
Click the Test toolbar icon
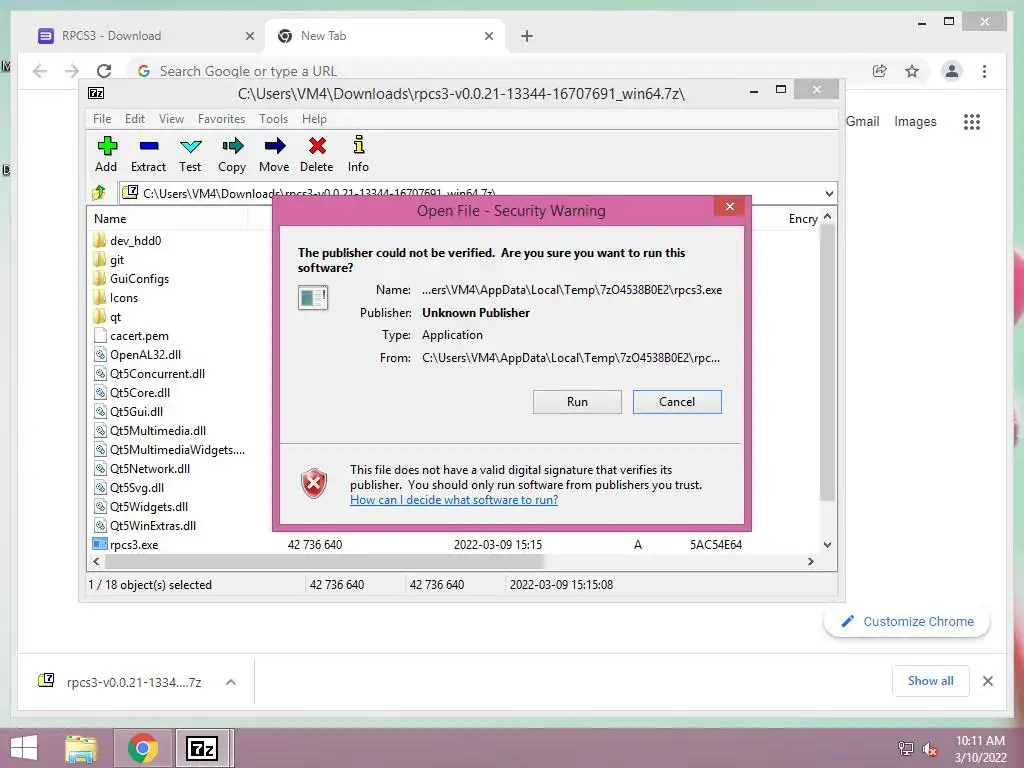tap(190, 154)
